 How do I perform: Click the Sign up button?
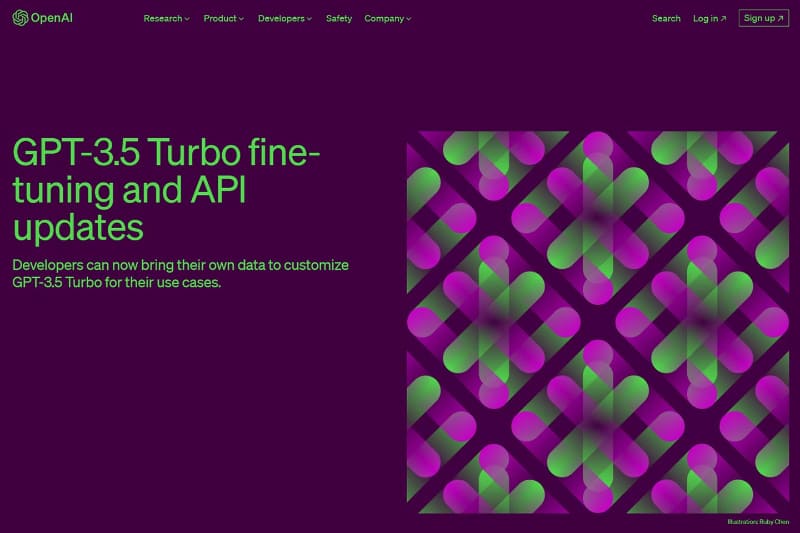[x=763, y=18]
